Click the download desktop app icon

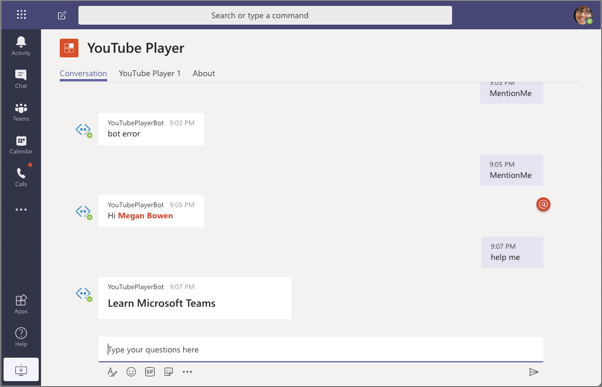pyautogui.click(x=21, y=370)
